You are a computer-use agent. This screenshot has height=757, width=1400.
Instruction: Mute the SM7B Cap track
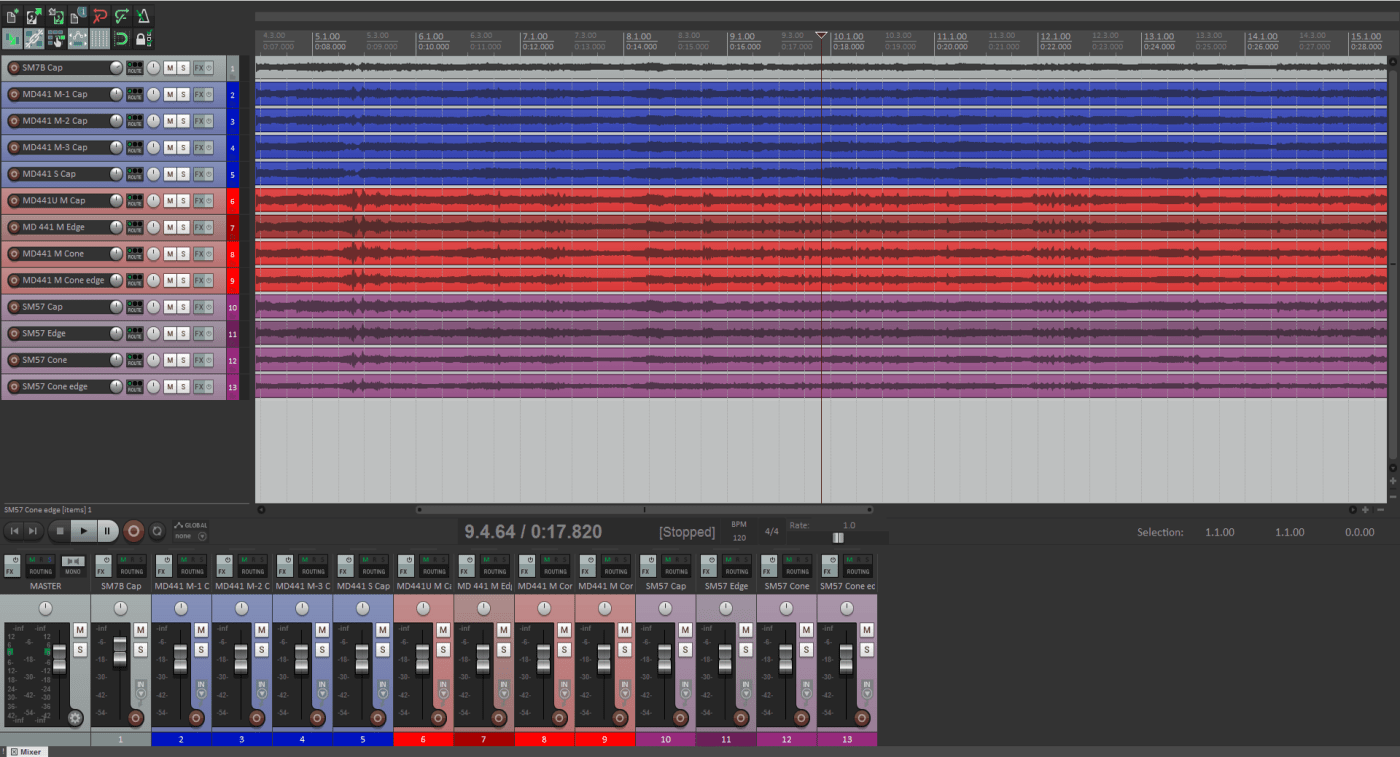click(x=170, y=68)
